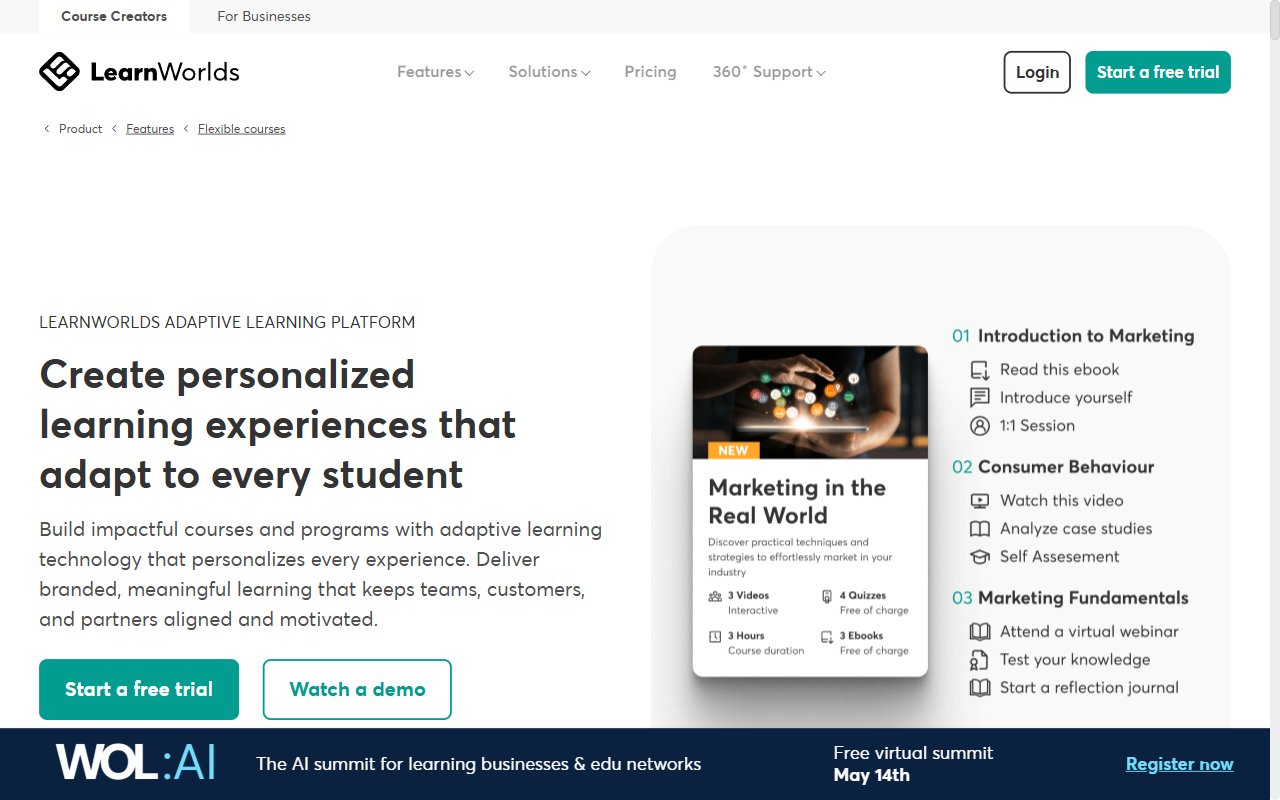Expand the Solutions dropdown menu
This screenshot has height=800, width=1280.
(x=549, y=72)
